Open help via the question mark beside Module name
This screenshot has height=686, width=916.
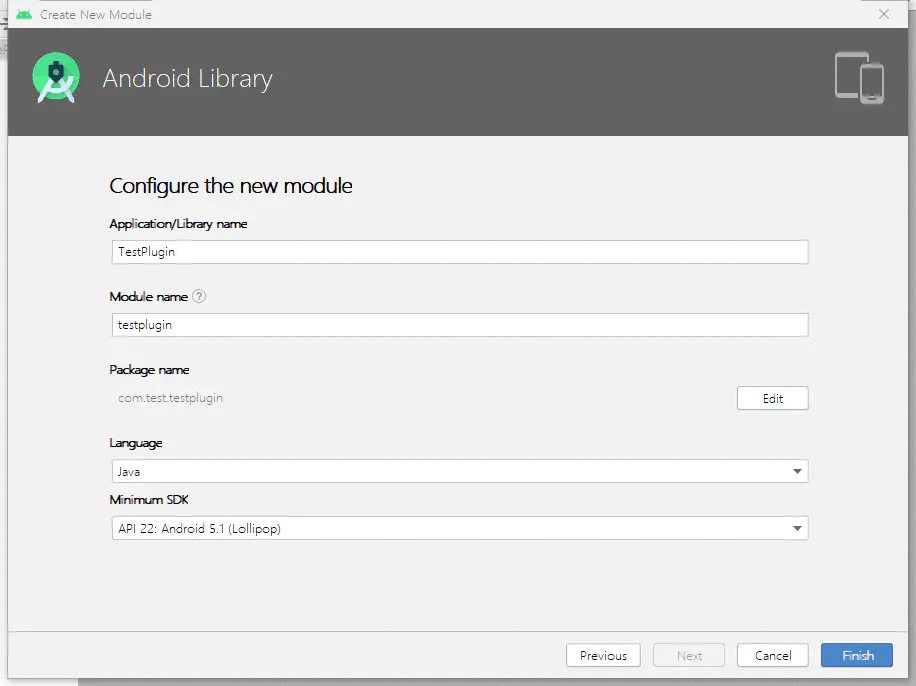click(x=198, y=296)
